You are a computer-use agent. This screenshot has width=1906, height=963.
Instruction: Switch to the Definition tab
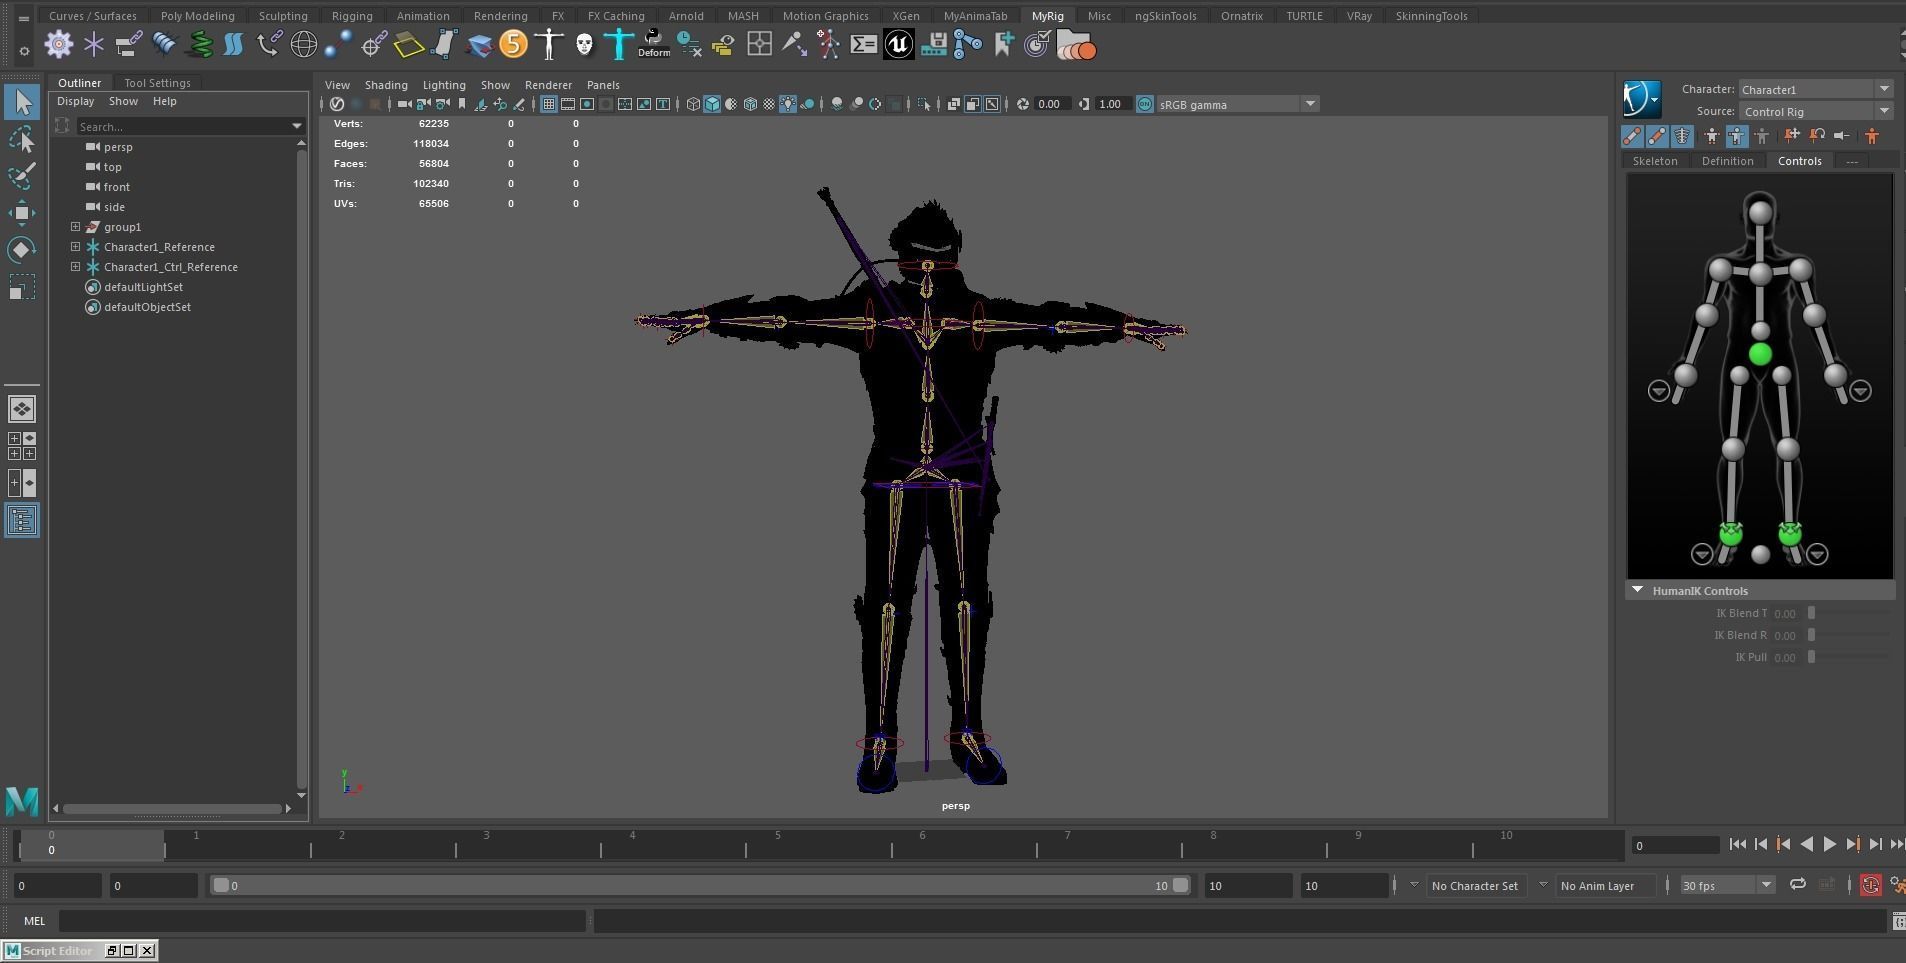point(1727,161)
